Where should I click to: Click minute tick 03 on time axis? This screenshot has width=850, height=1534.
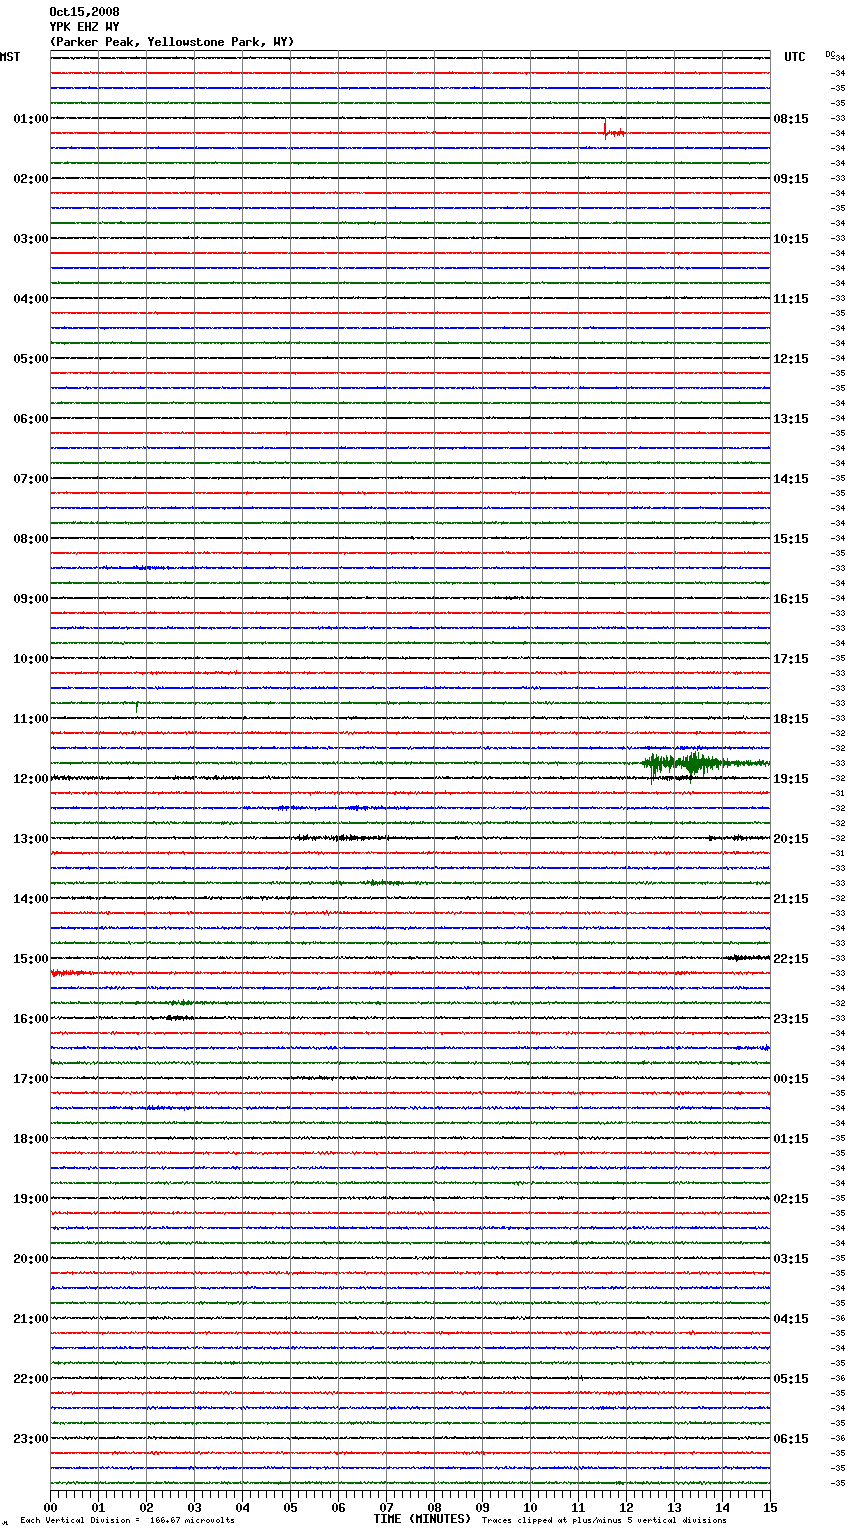click(x=194, y=1507)
